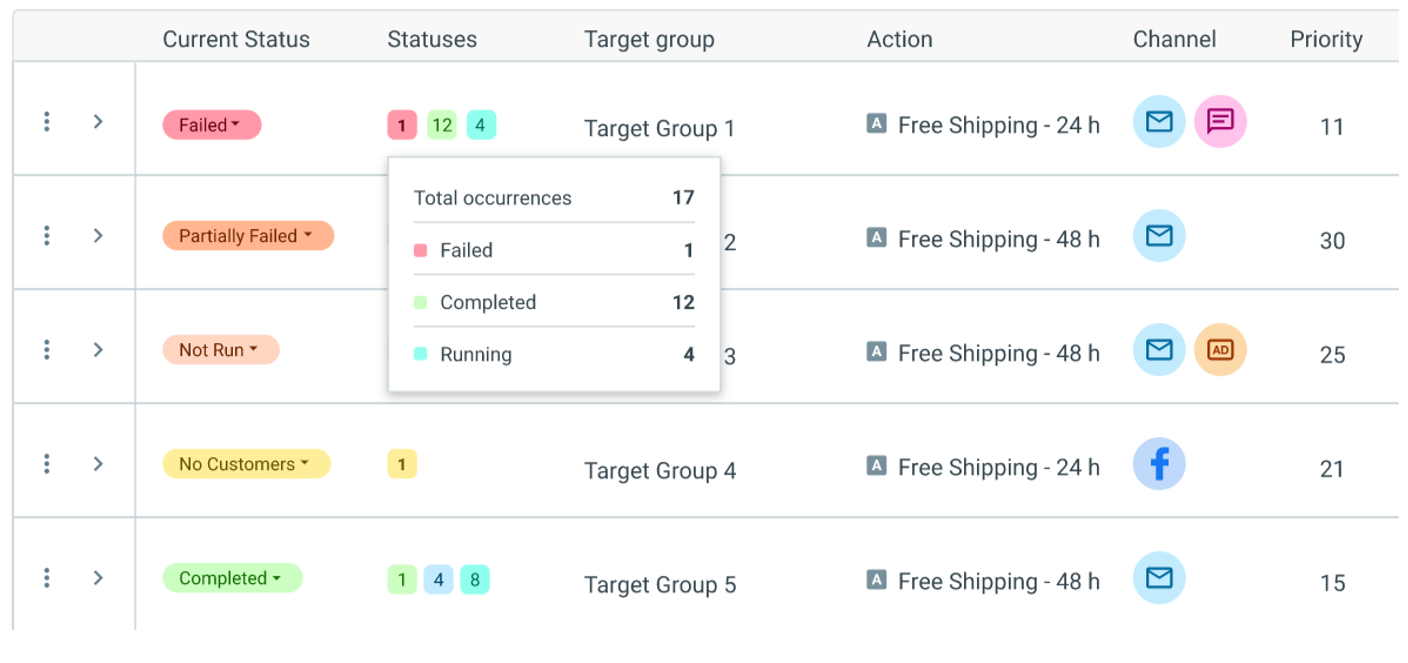Open the three-dot menu for the Failed row
Image resolution: width=1408 pixels, height=663 pixels.
pos(47,122)
